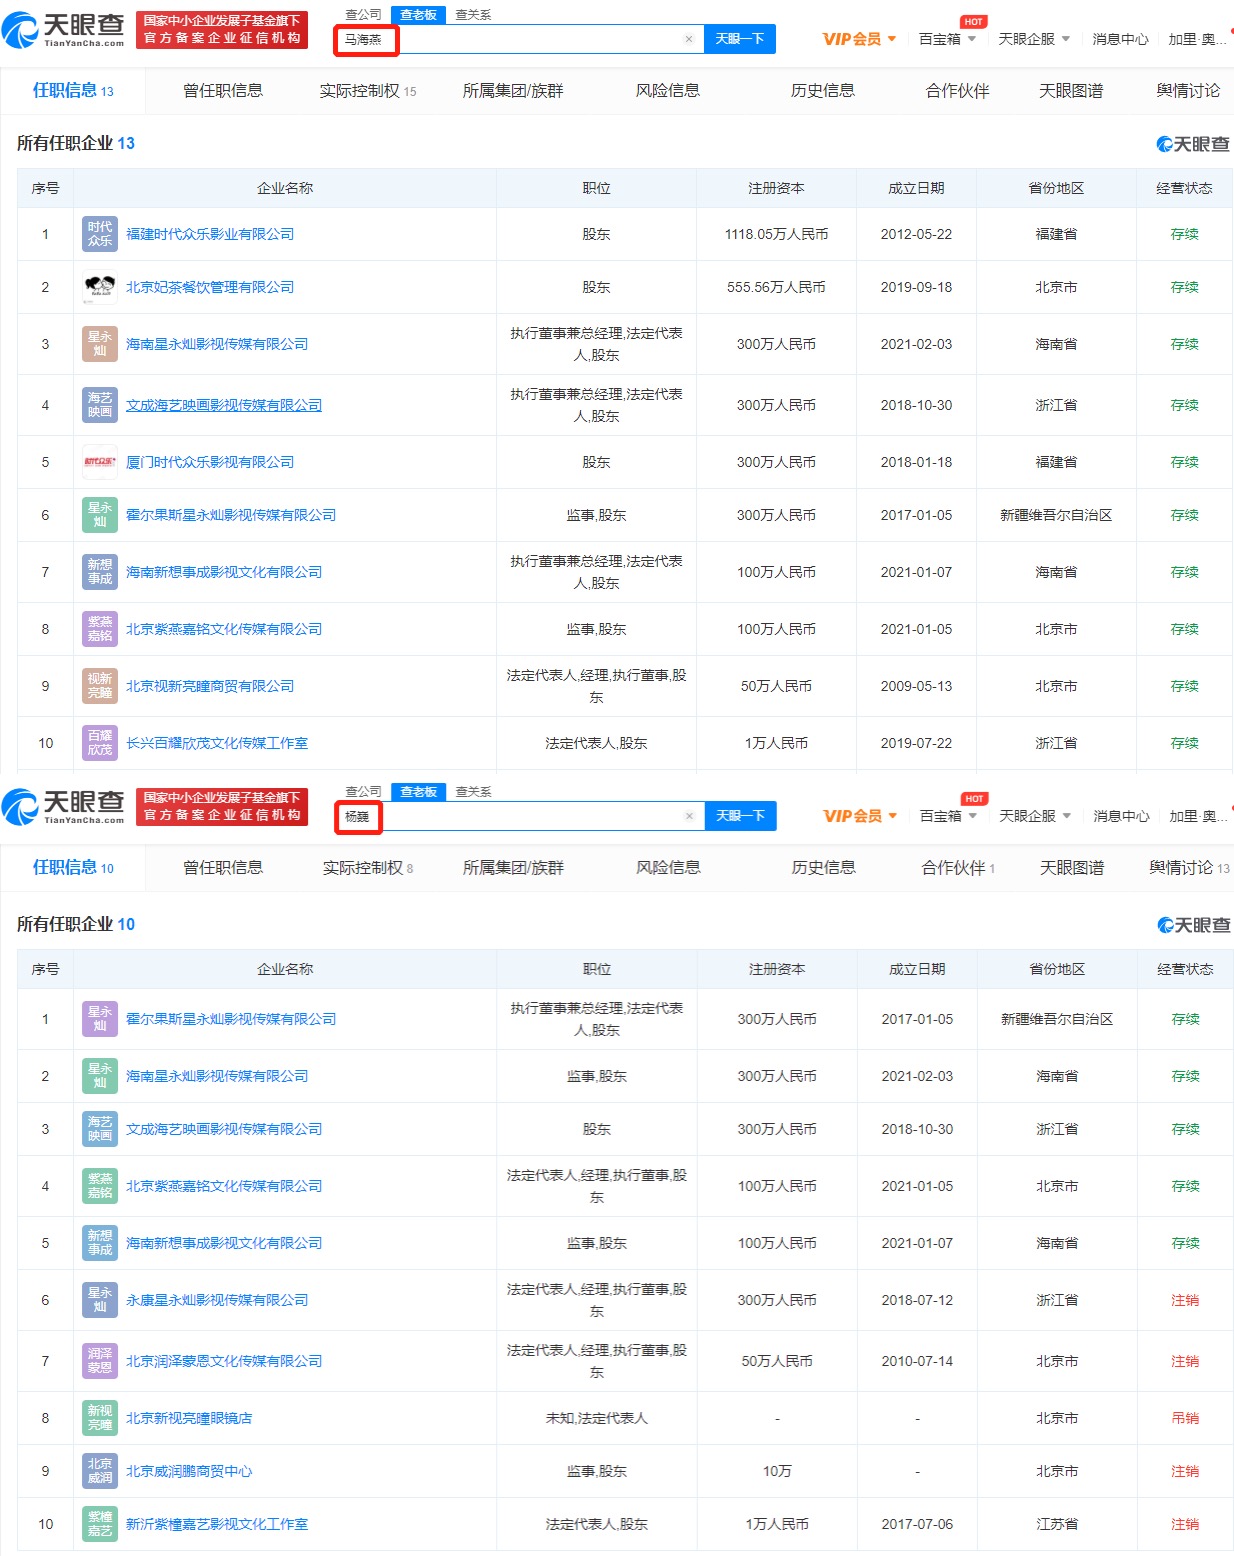Open company link 永康星永灿影视传媒有限公司
The image size is (1234, 1556).
pyautogui.click(x=217, y=1300)
